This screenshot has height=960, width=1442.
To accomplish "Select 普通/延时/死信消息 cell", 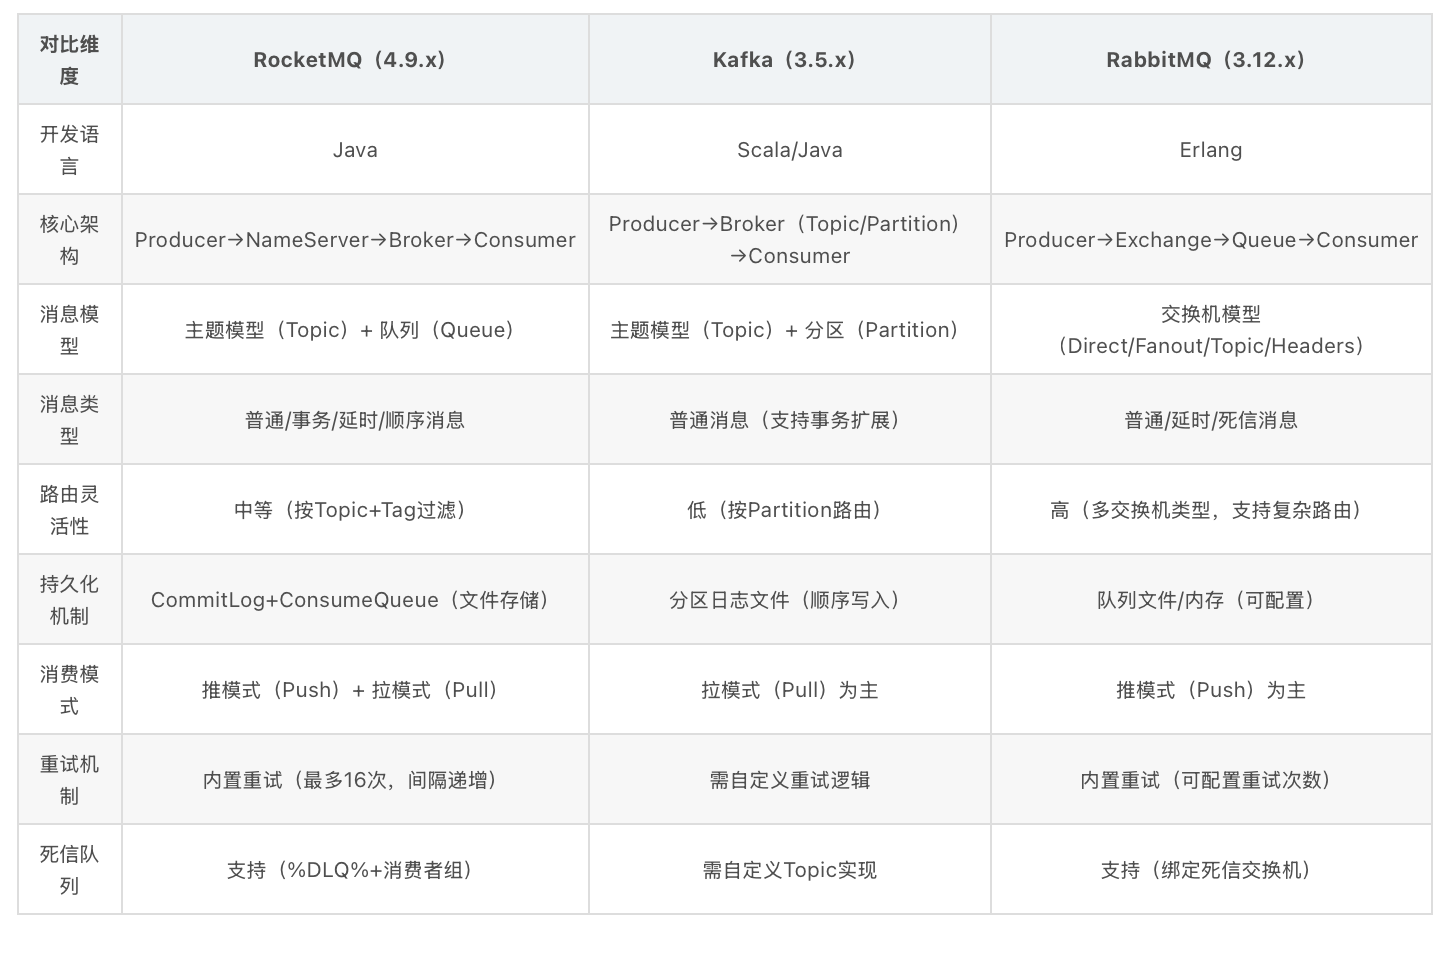I will [x=1211, y=419].
